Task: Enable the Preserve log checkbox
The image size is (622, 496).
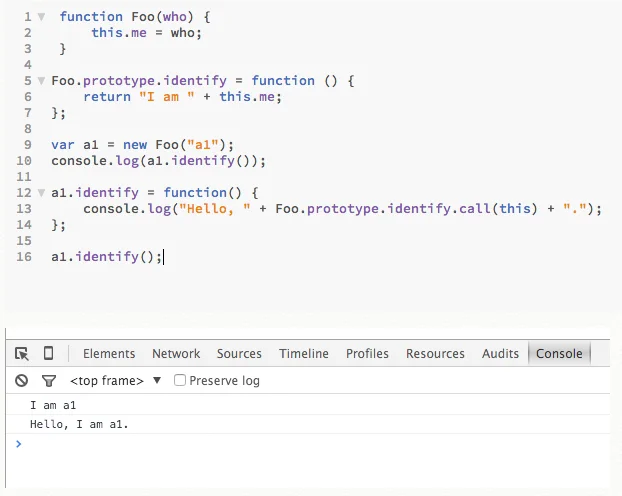Action: 180,380
